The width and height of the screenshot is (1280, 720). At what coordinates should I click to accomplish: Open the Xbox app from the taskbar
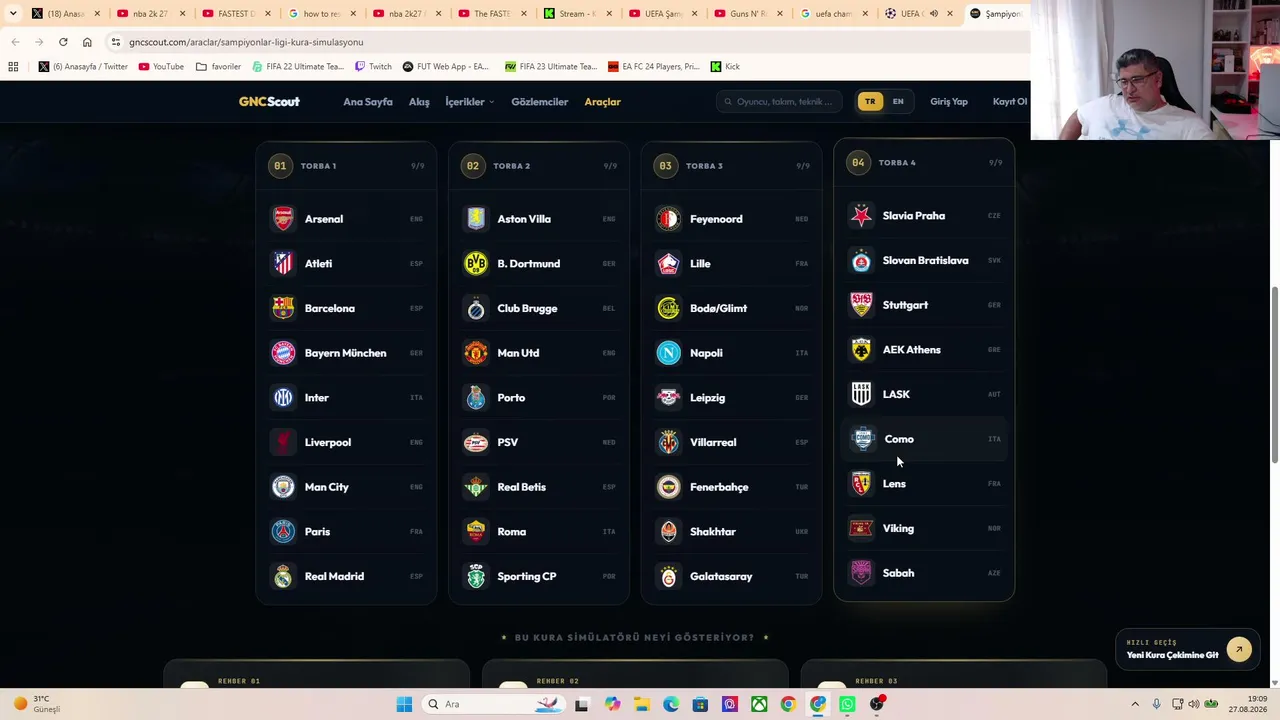759,704
